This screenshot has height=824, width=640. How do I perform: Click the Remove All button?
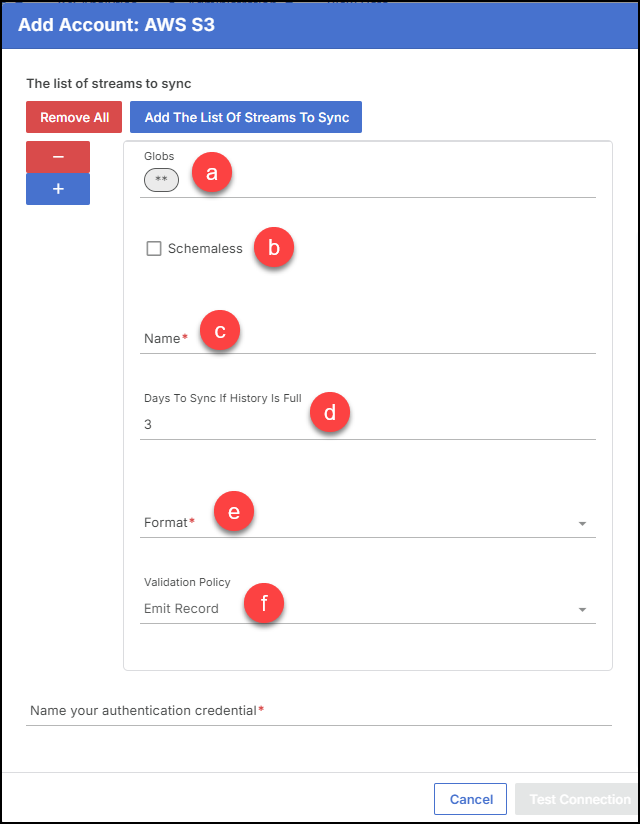pyautogui.click(x=74, y=117)
